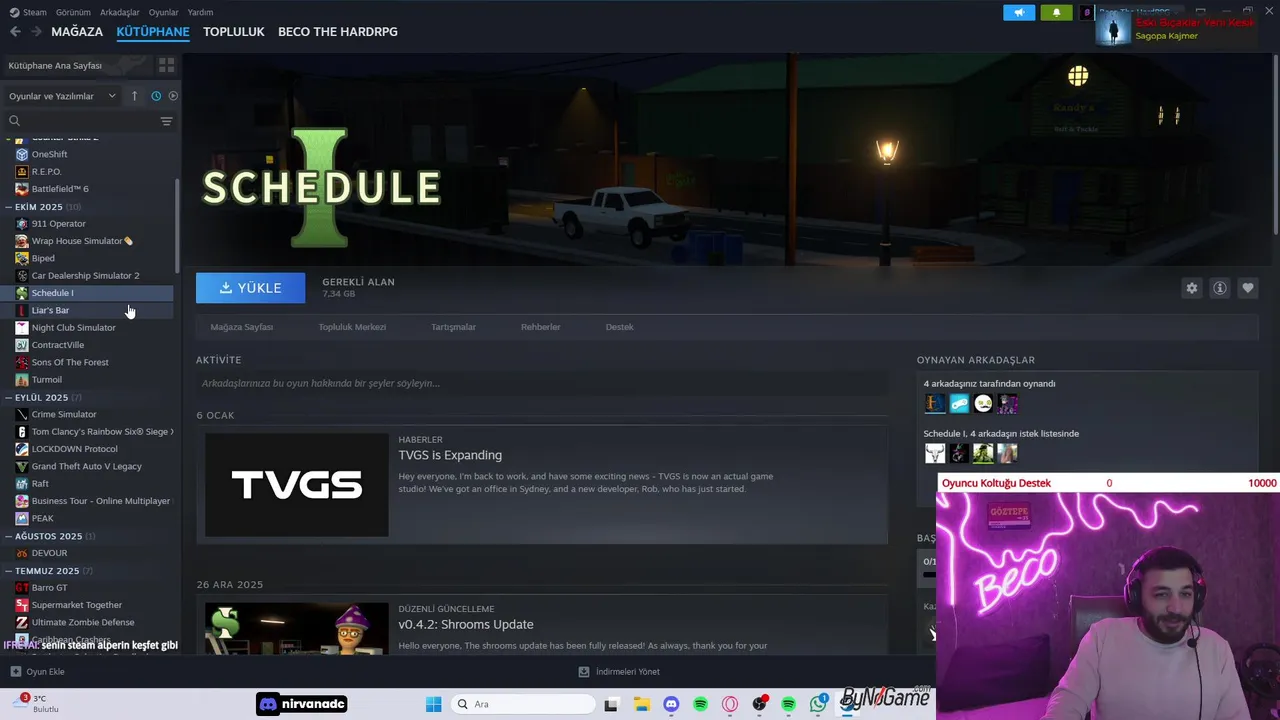The image size is (1280, 720).
Task: Open the BECO THE HARDRPG profile tab
Action: pyautogui.click(x=338, y=32)
